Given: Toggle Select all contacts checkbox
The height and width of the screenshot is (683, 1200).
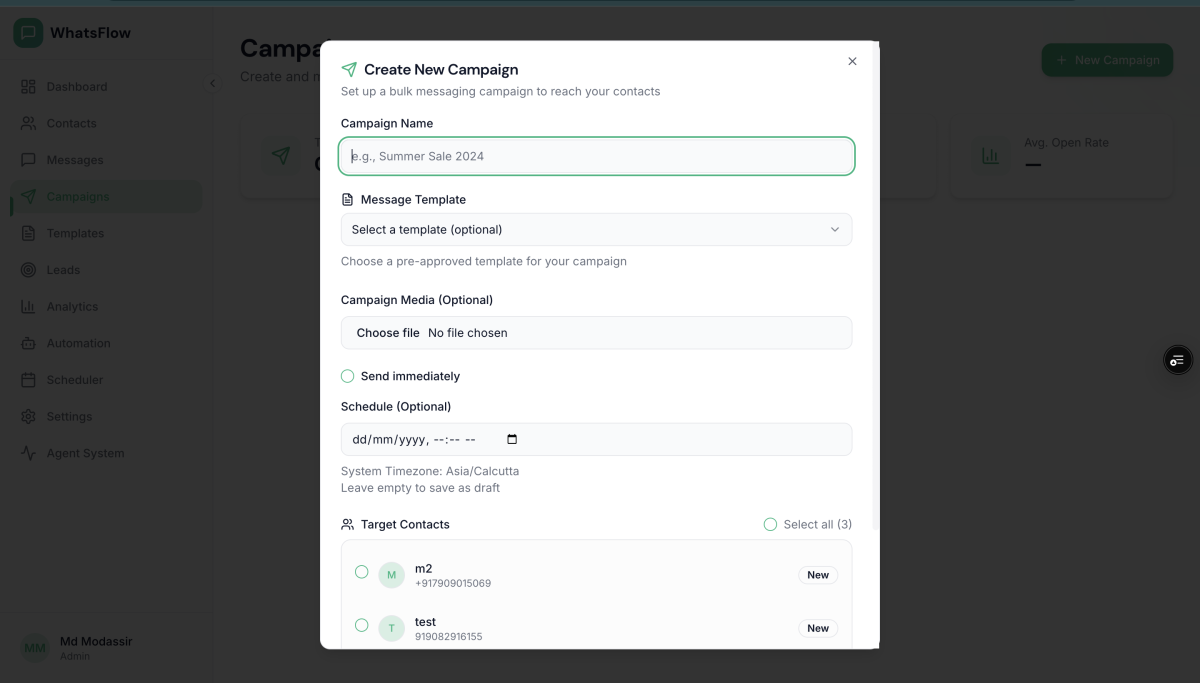Looking at the screenshot, I should [770, 524].
